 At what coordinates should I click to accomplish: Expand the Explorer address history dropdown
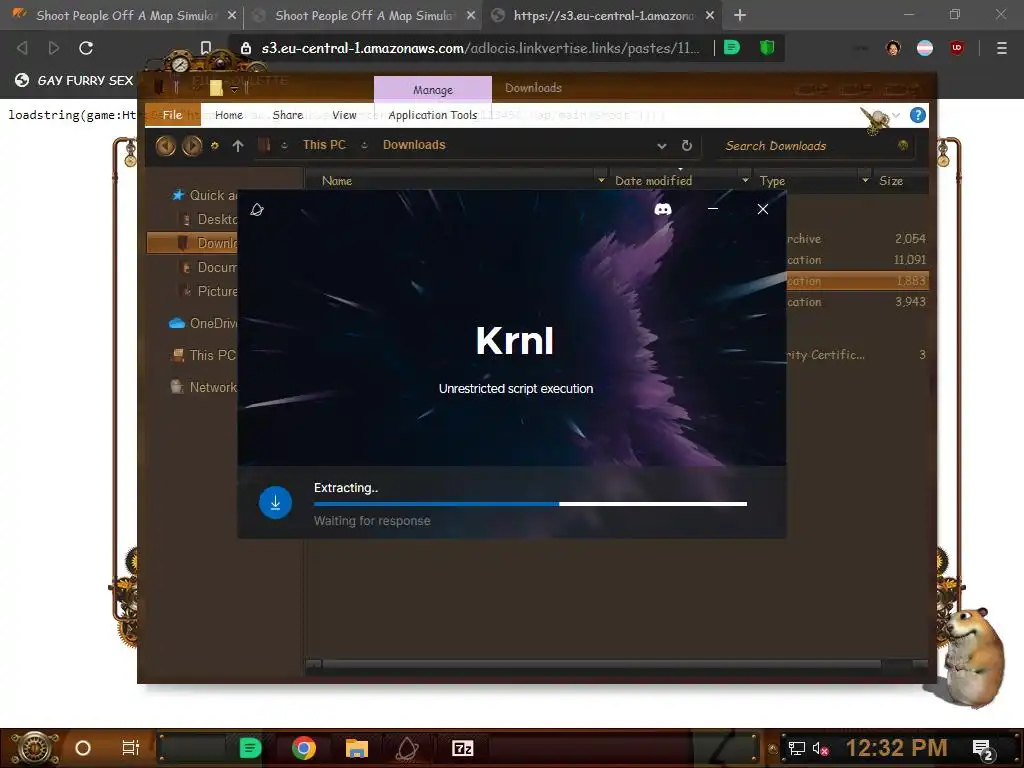pos(662,146)
